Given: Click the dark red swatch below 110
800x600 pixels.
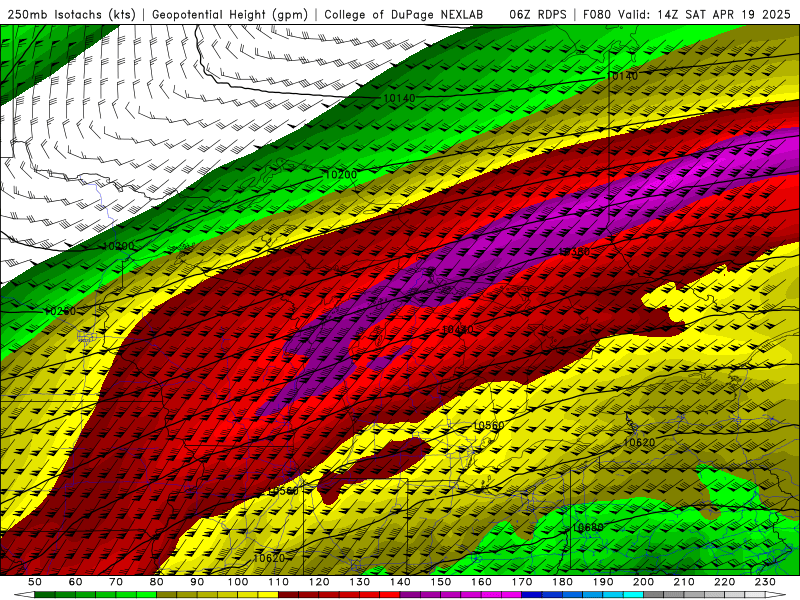Looking at the screenshot, I should tap(288, 595).
